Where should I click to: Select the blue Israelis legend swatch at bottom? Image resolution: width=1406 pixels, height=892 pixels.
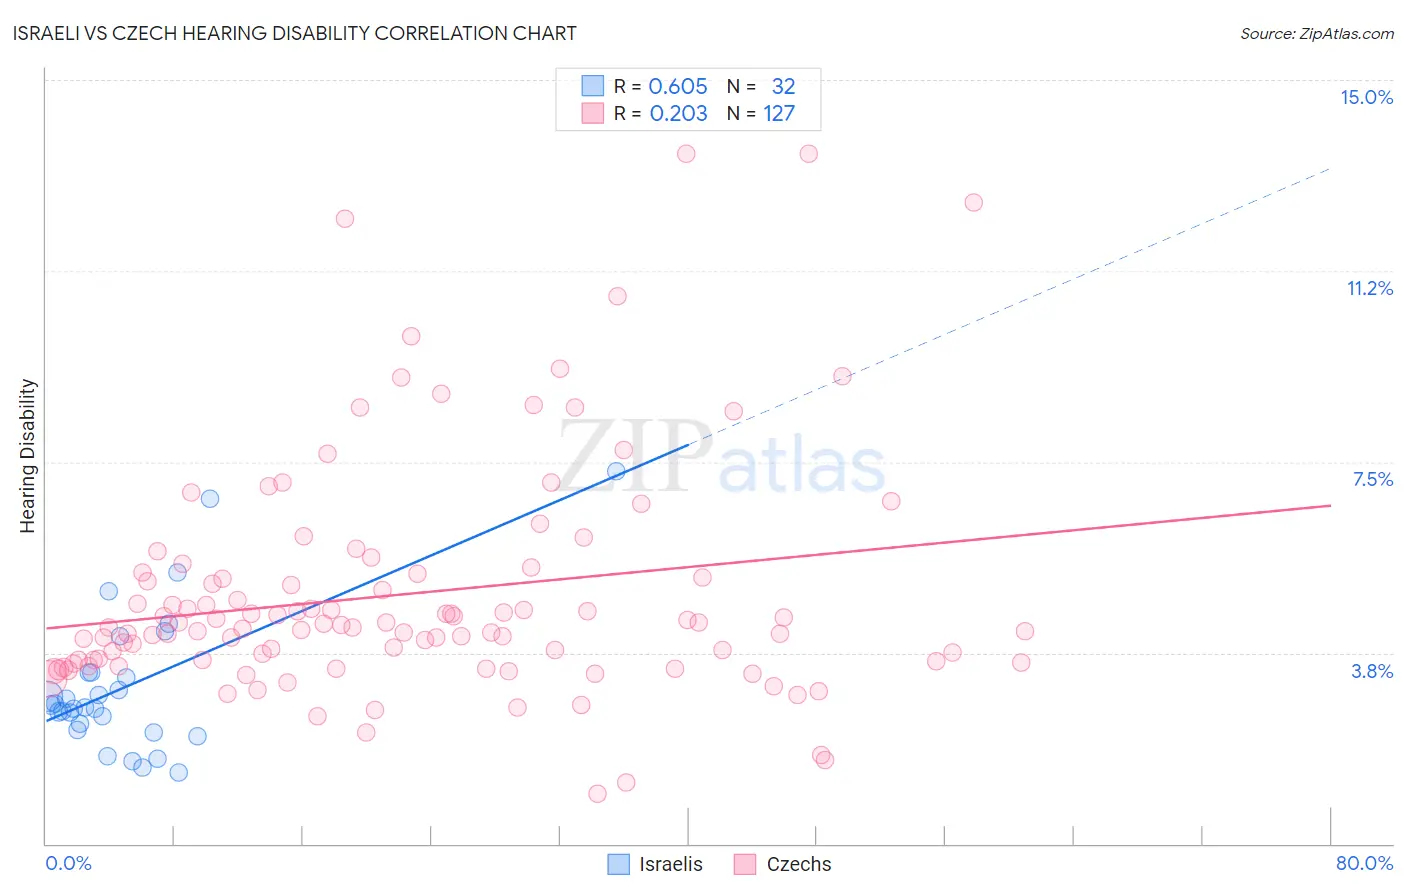619,864
